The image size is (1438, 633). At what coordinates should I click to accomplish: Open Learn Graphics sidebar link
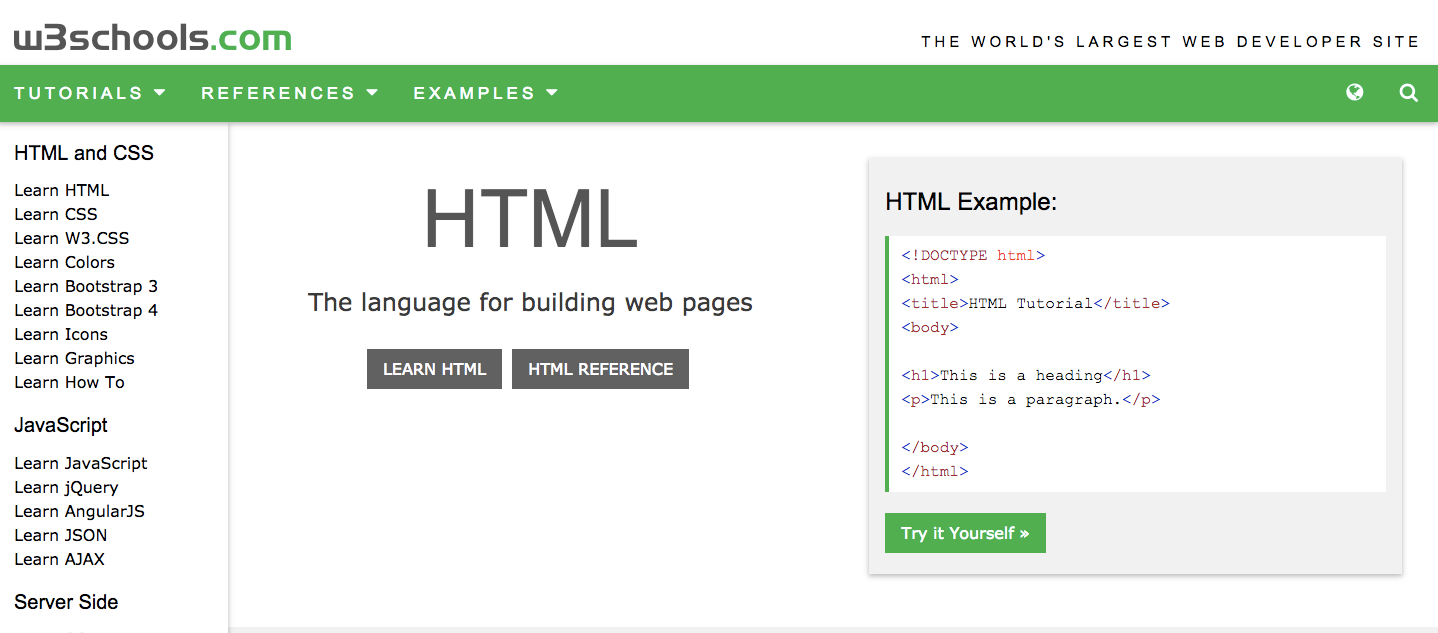(x=74, y=358)
